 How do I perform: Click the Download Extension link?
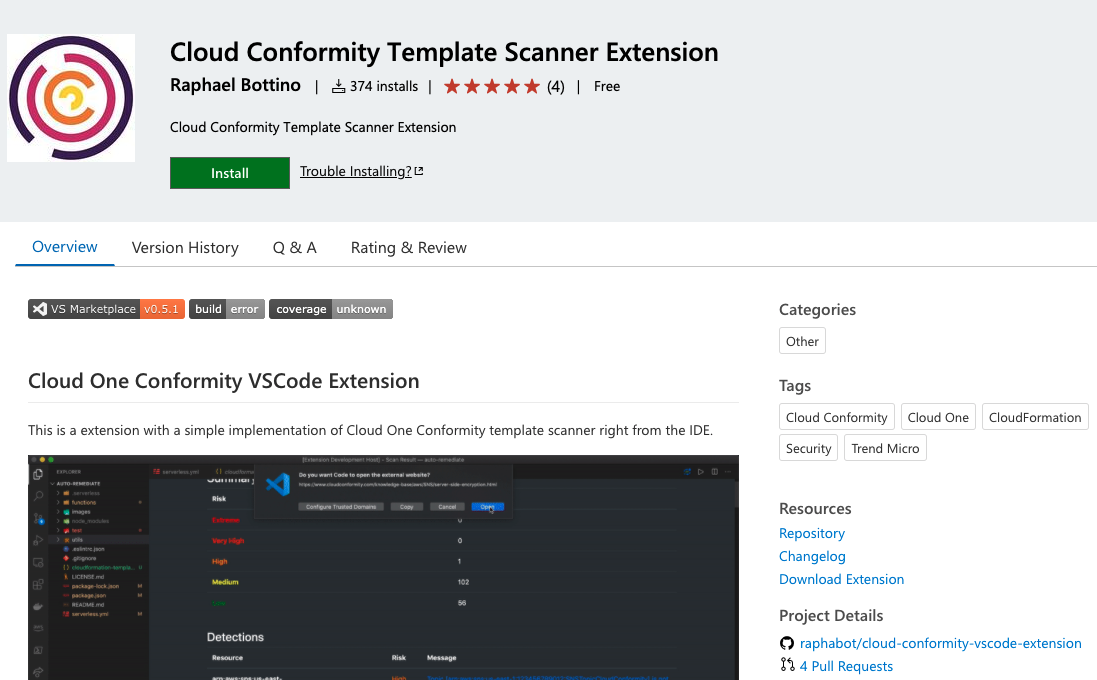tap(841, 579)
